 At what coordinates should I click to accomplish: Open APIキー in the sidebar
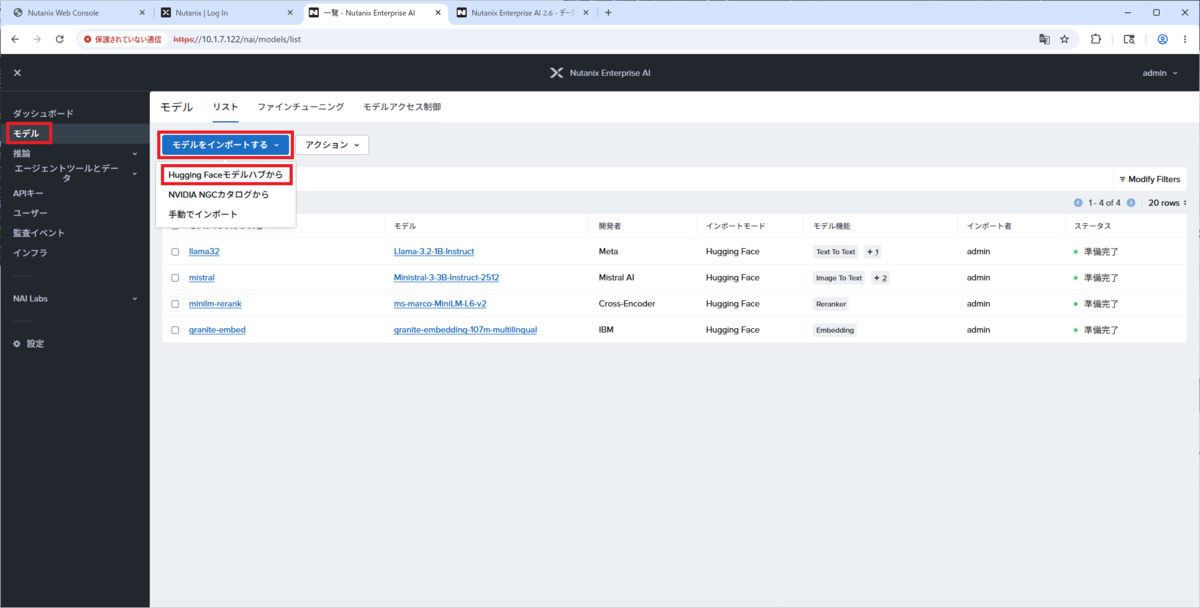(28, 193)
